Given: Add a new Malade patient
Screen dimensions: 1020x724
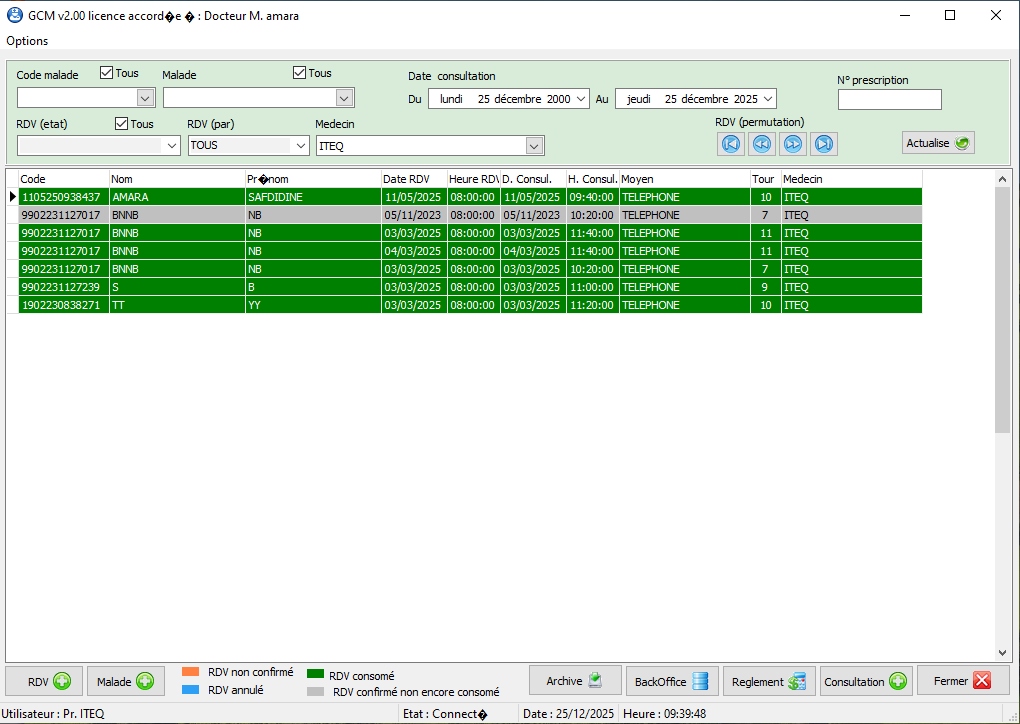Looking at the screenshot, I should [126, 682].
